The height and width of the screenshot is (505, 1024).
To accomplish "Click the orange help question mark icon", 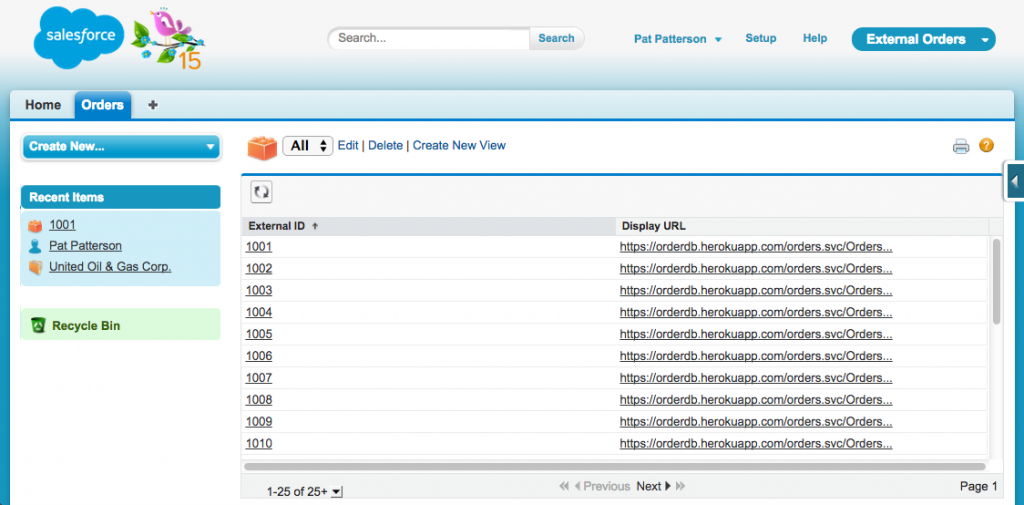I will 986,145.
